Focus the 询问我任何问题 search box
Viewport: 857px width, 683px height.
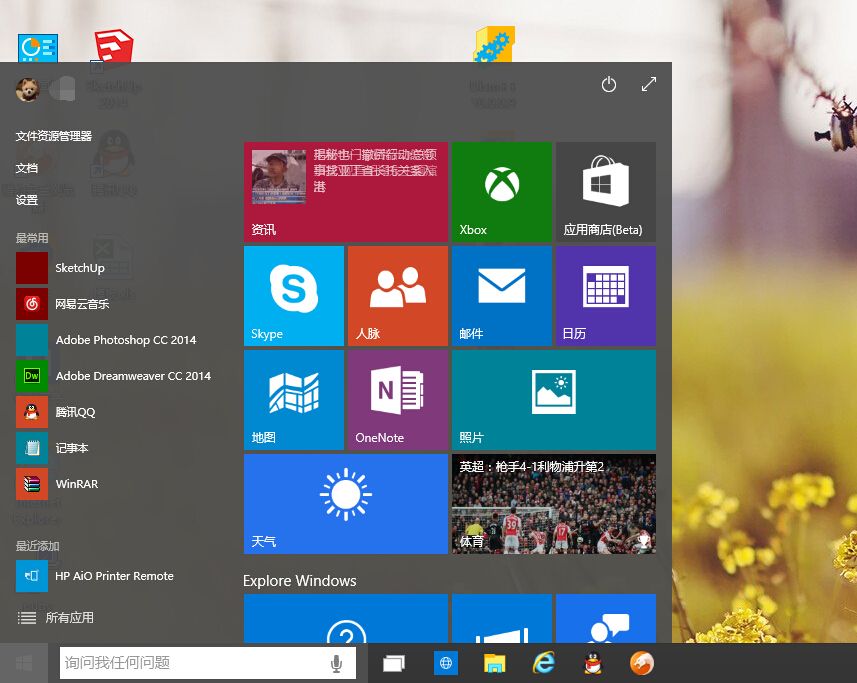tap(208, 663)
